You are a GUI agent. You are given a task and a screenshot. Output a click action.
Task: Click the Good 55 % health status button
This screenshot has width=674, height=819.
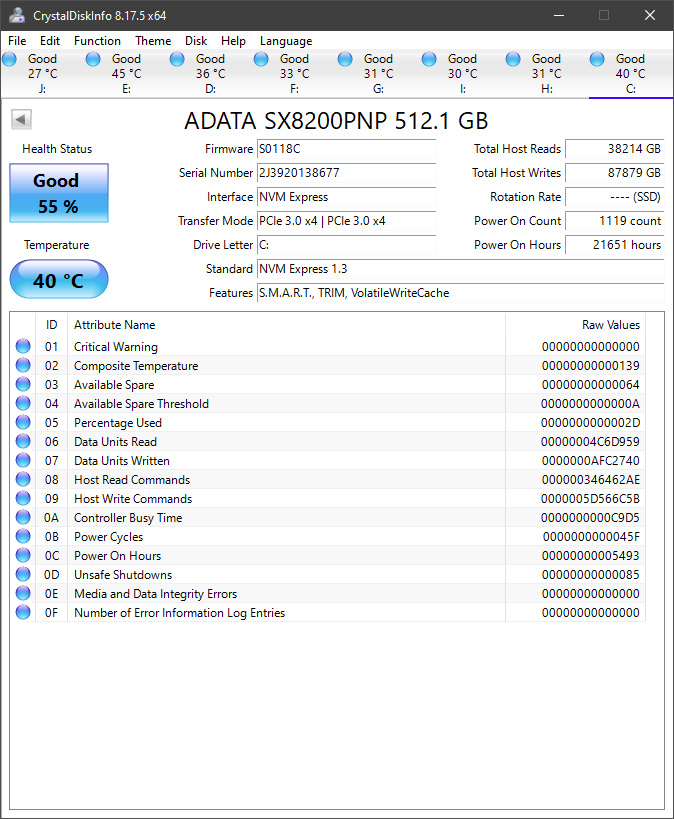59,193
